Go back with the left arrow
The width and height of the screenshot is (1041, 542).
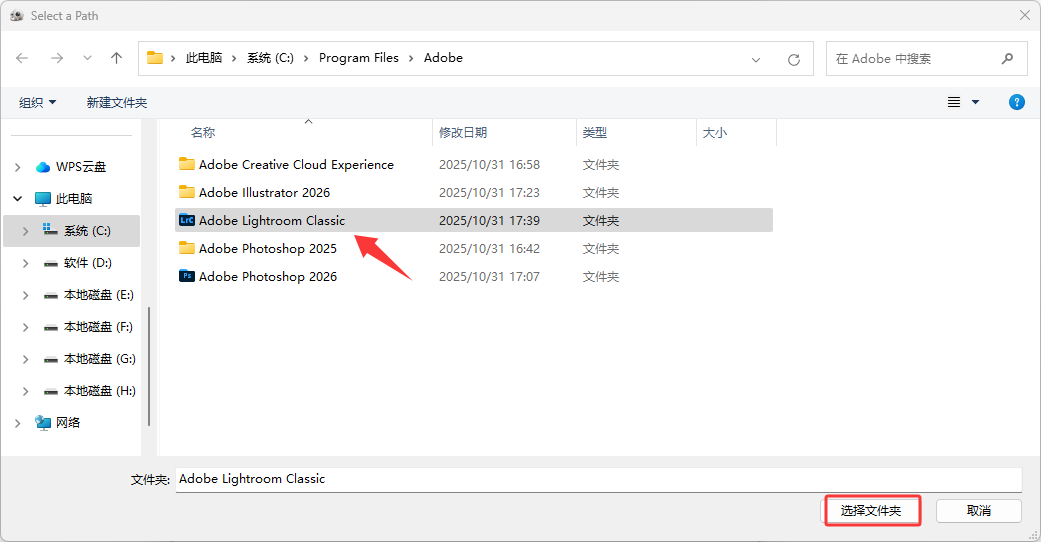[x=22, y=58]
